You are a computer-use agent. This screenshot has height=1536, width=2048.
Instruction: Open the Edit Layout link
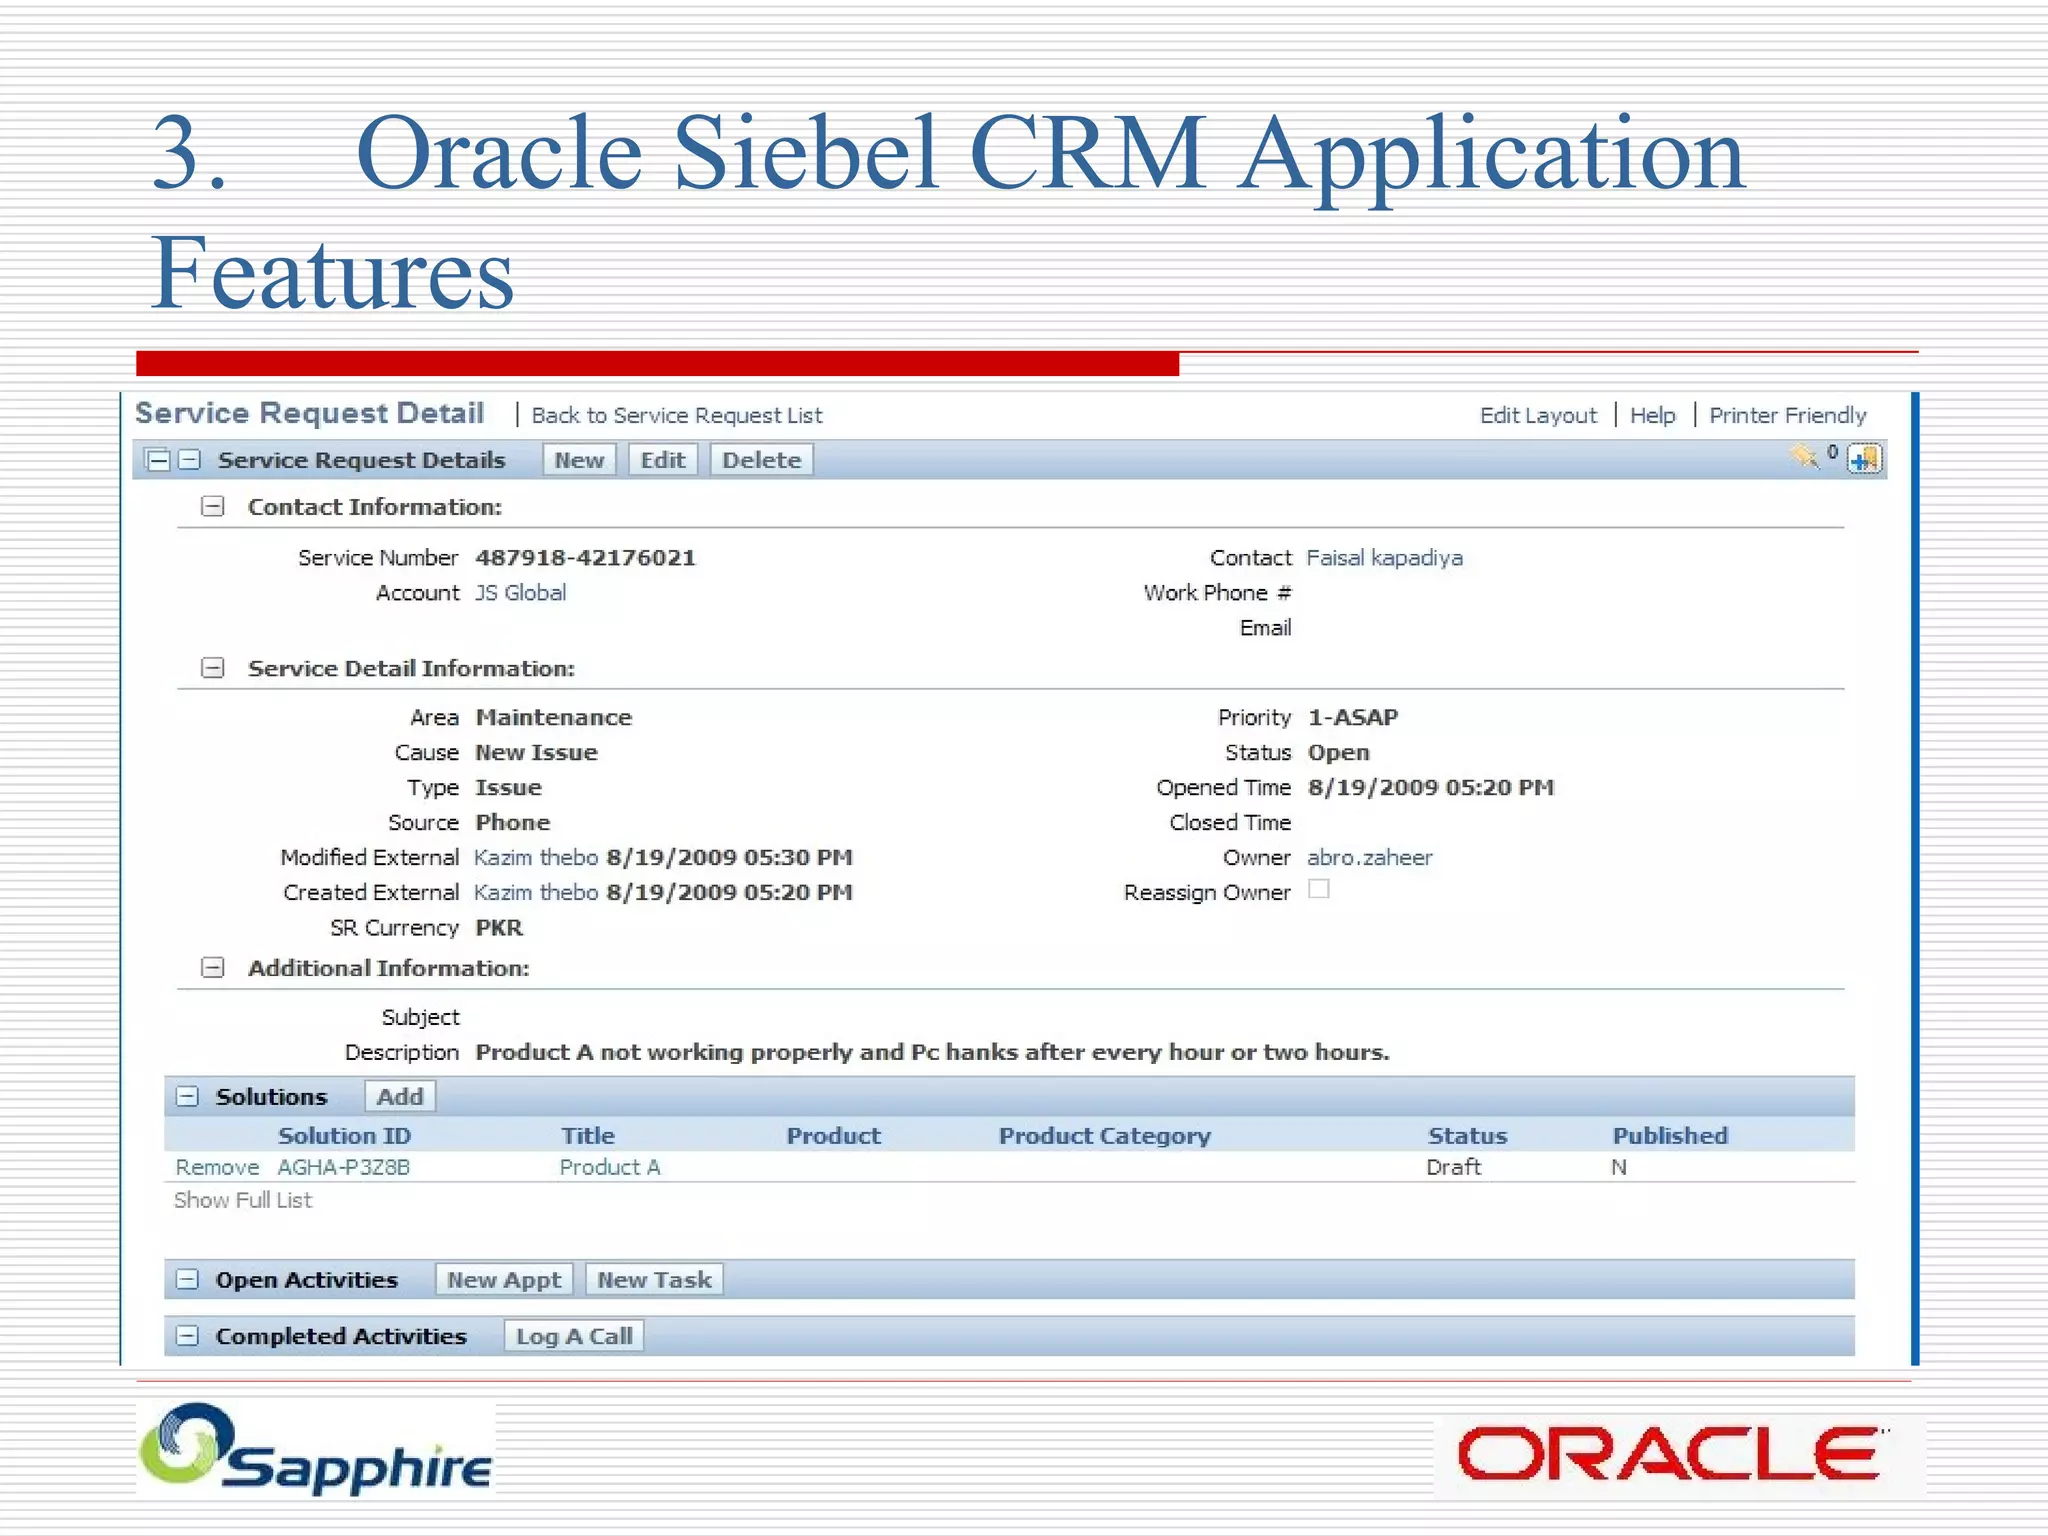coord(1538,415)
